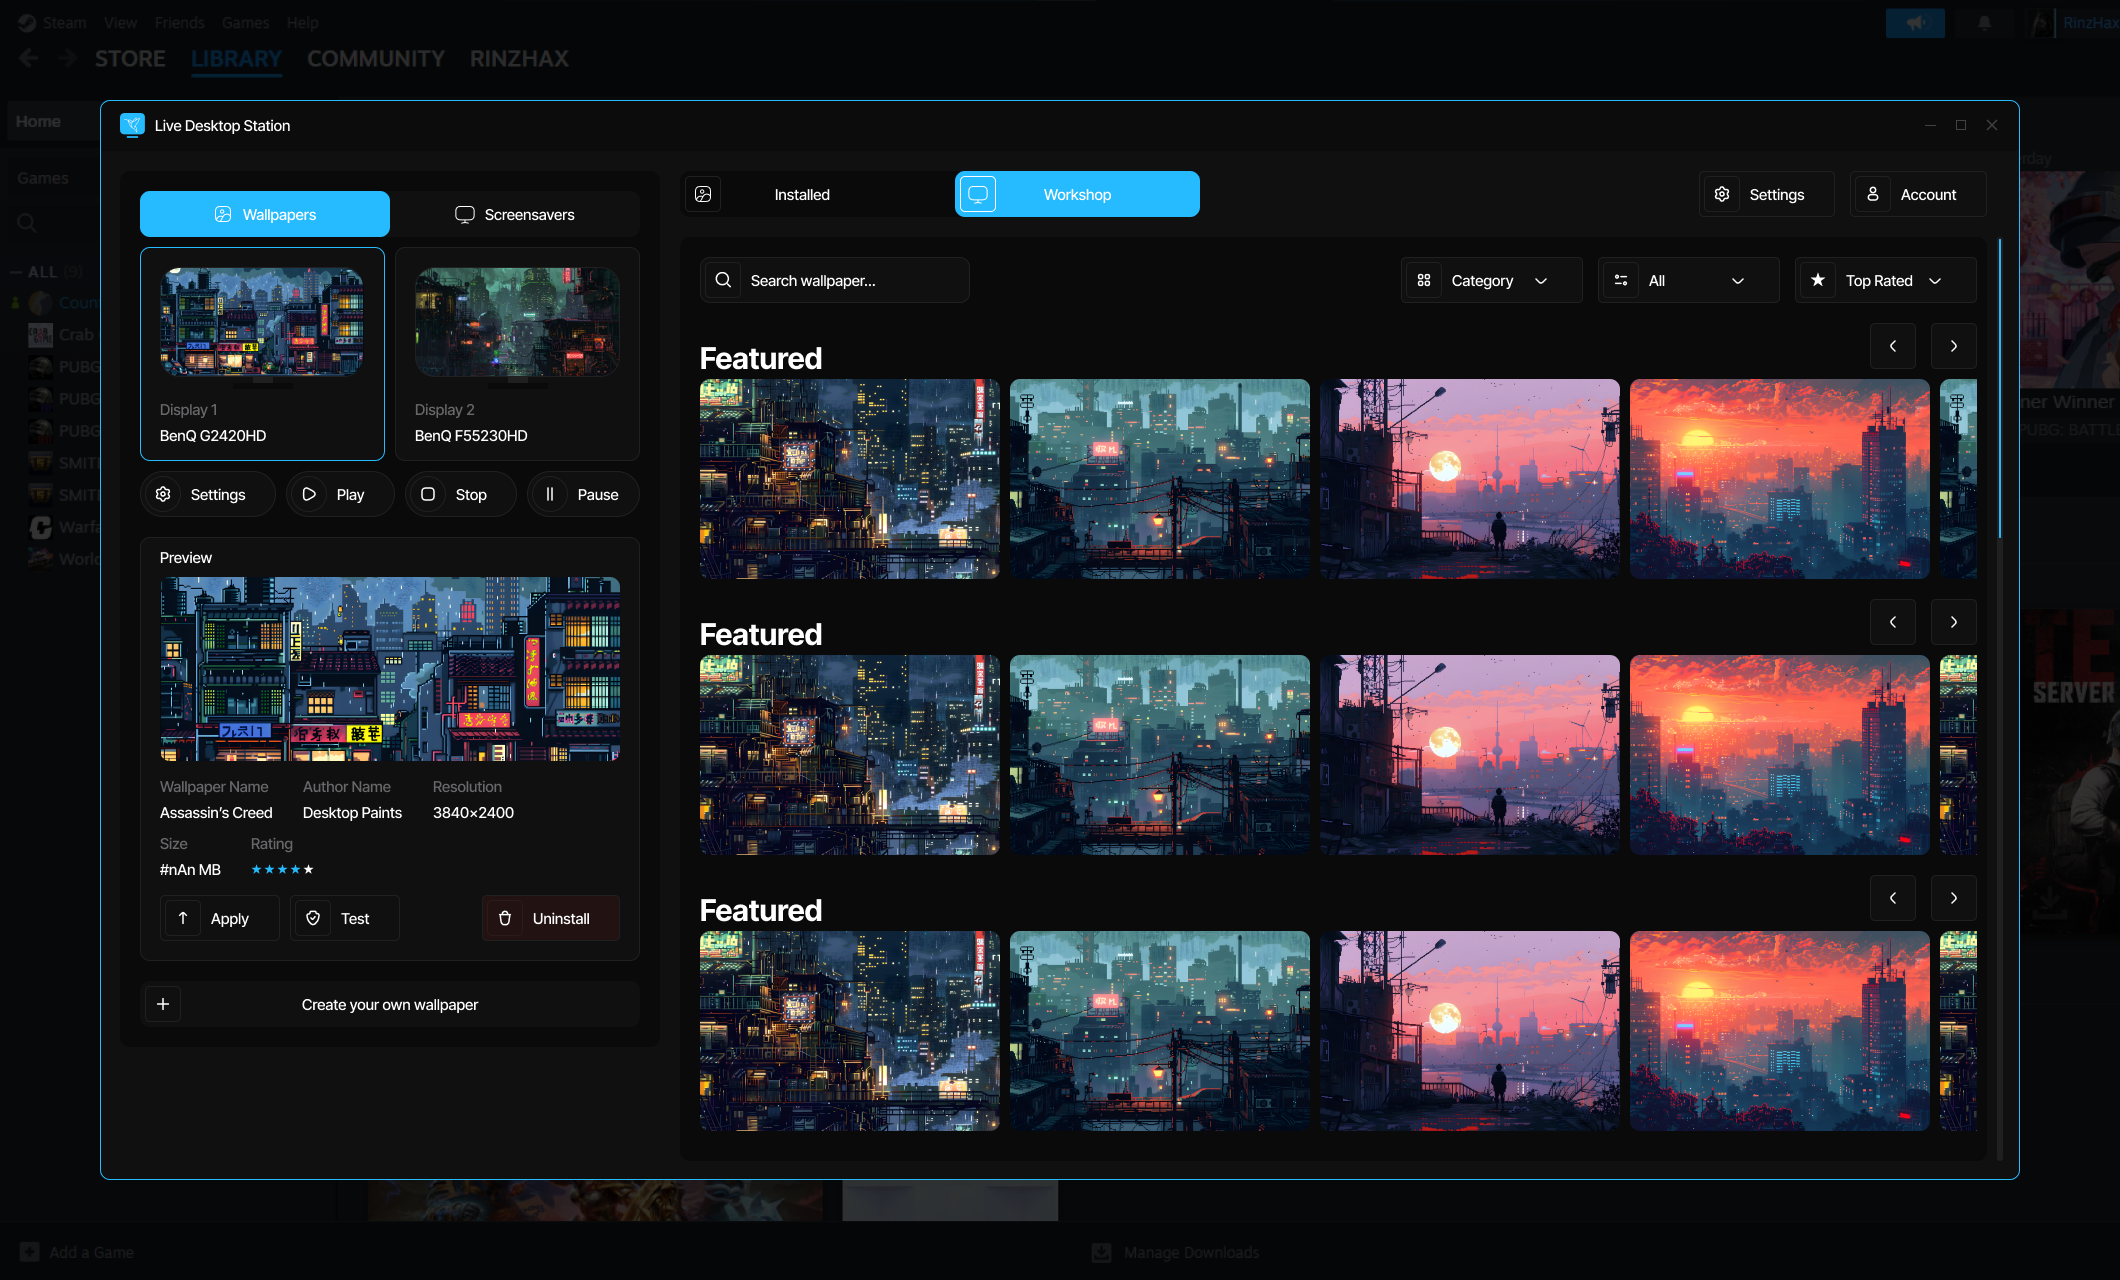Show next wallpapers in third Featured row
This screenshot has width=2120, height=1280.
pos(1954,898)
